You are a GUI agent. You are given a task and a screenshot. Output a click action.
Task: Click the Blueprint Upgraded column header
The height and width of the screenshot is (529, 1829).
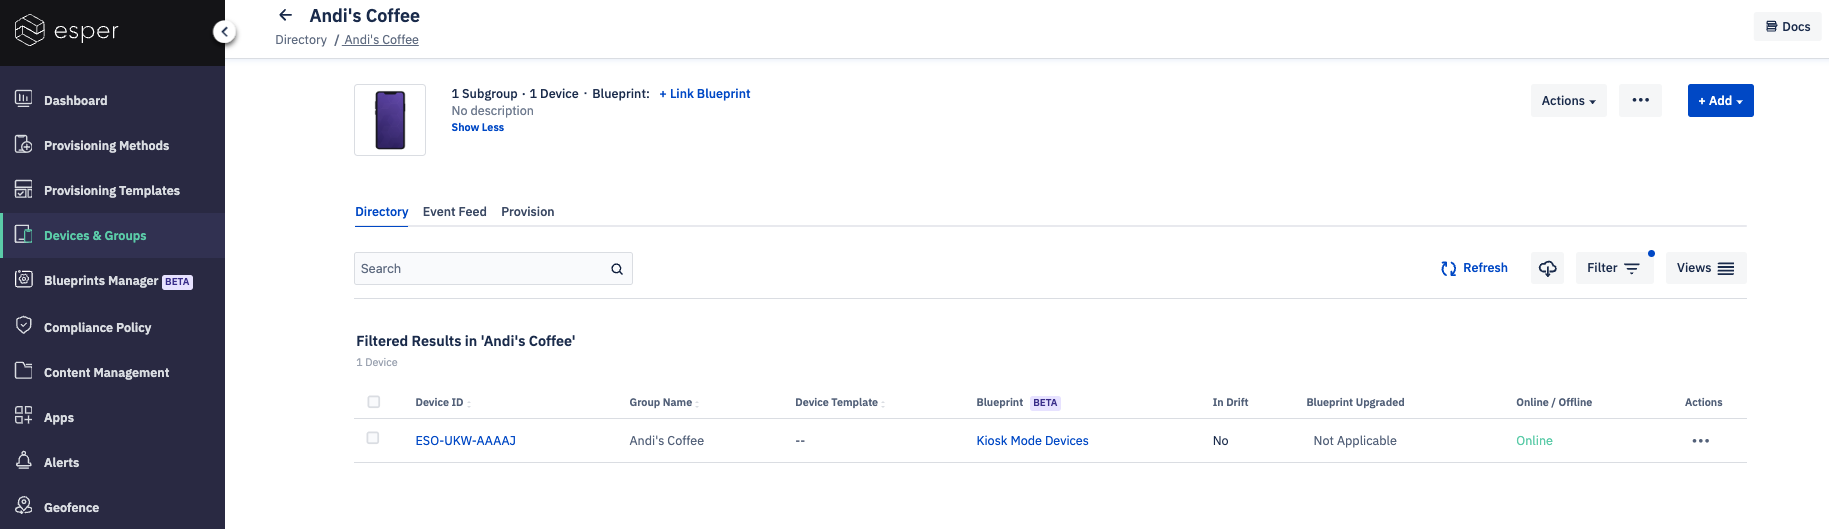coord(1355,403)
